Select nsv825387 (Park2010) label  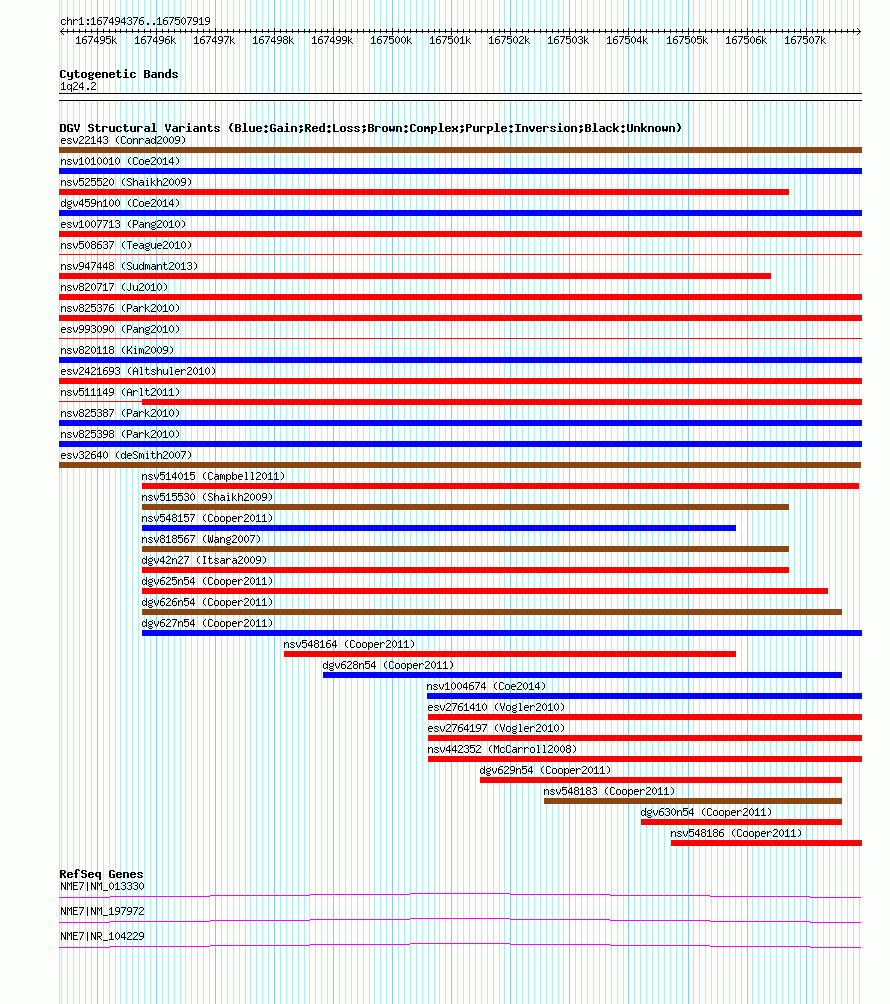coord(120,414)
